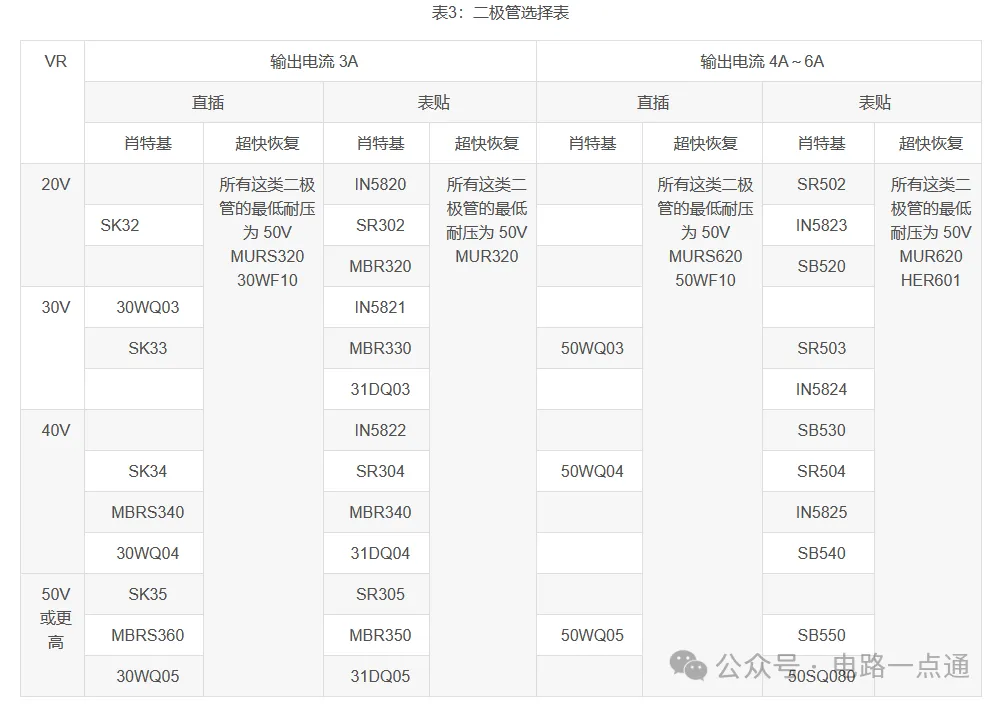Select the MBRS340 cell
The image size is (1001, 706).
[144, 512]
